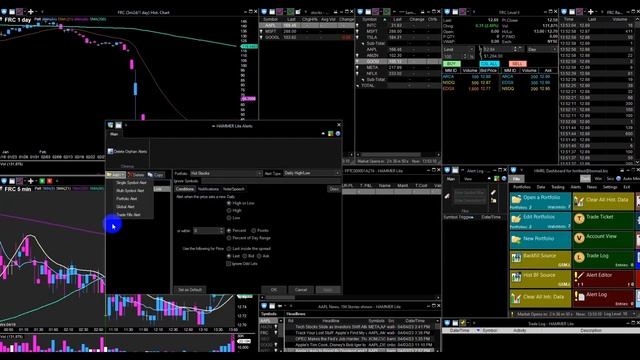The width and height of the screenshot is (640, 360).
Task: Click the shield icon in the Alerts window title bar
Action: 110,125
